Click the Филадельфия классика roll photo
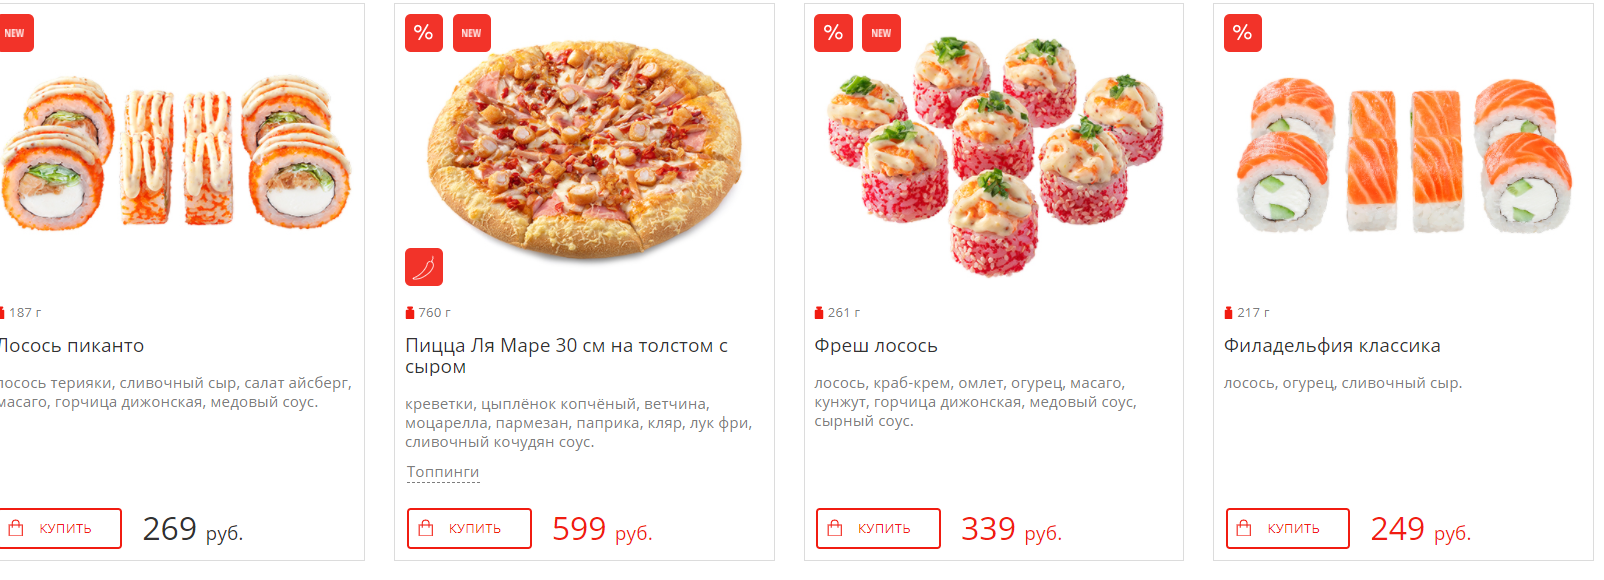 pyautogui.click(x=1403, y=155)
